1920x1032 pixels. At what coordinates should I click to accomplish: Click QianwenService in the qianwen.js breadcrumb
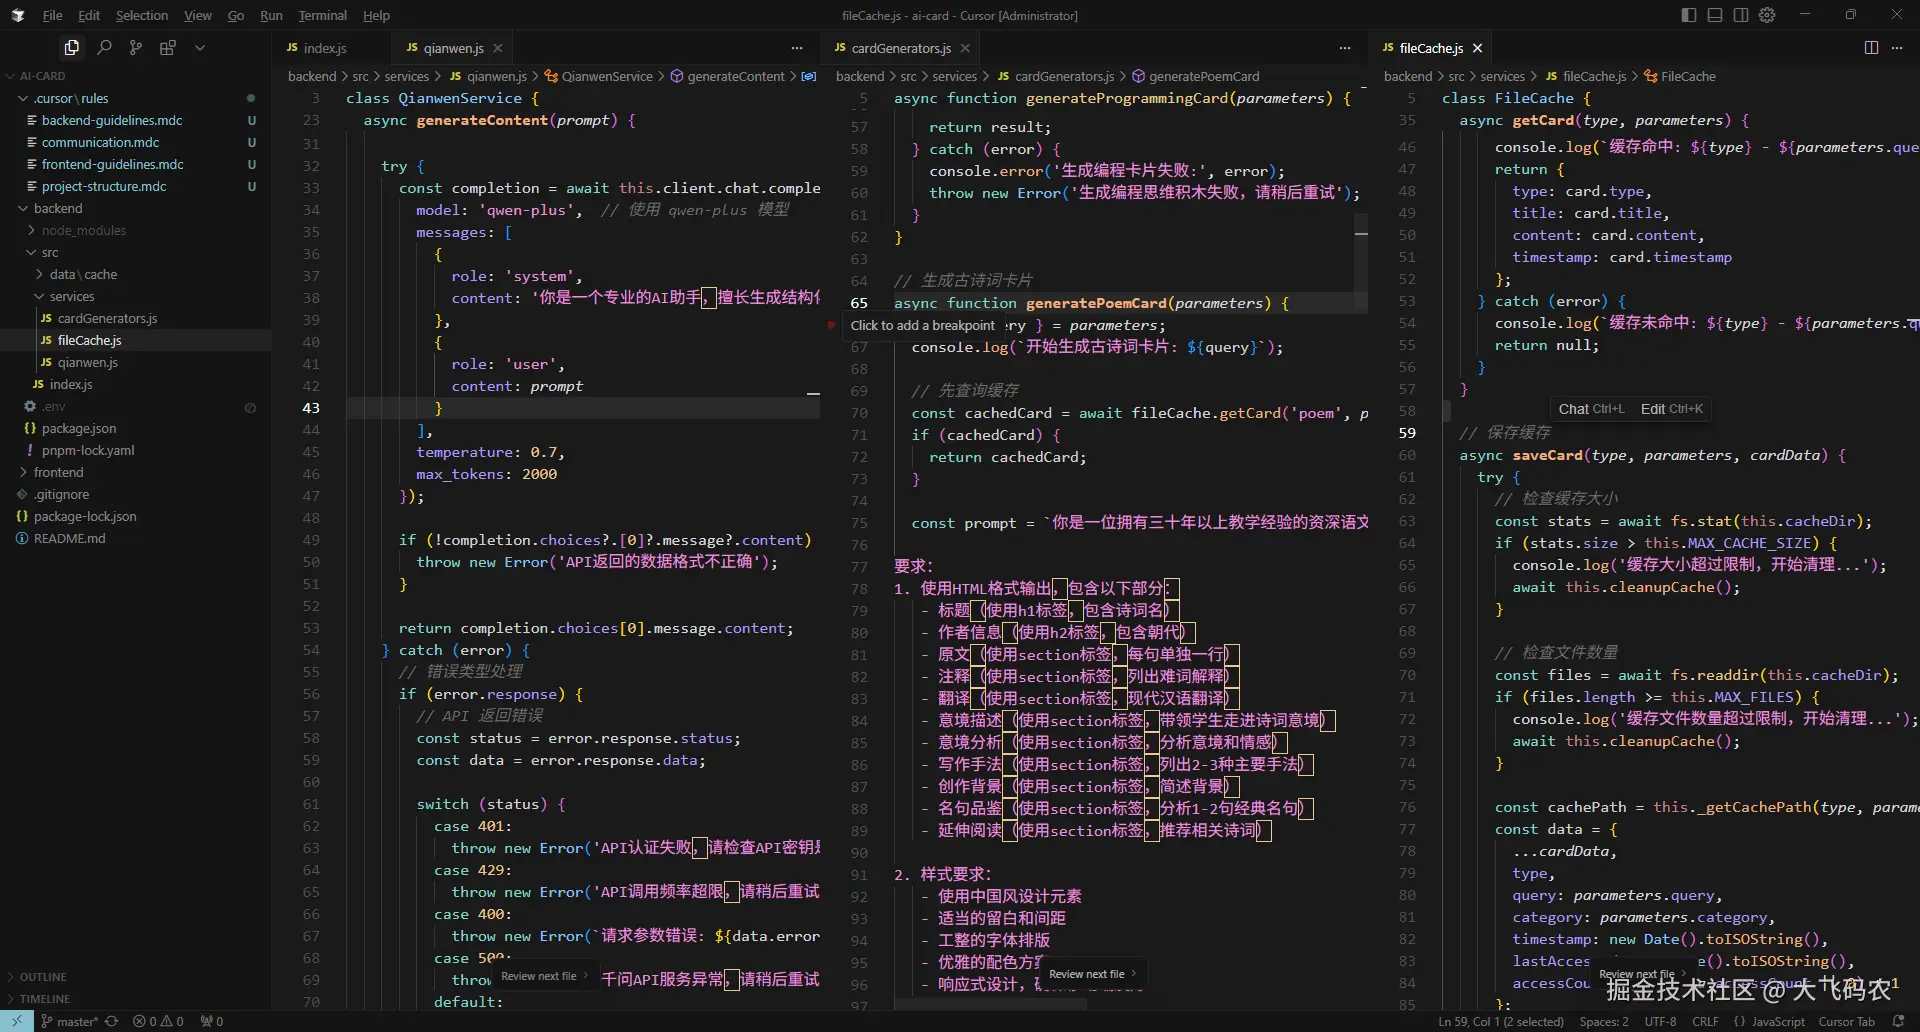[607, 76]
